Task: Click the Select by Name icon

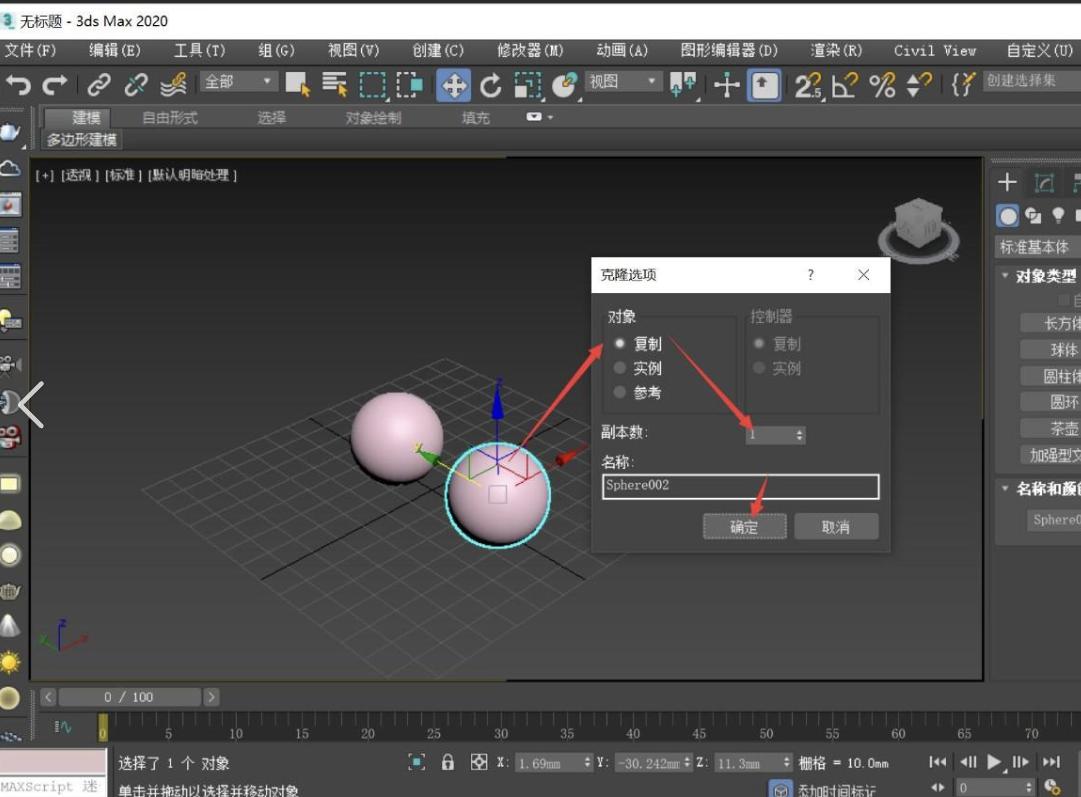Action: pos(334,85)
